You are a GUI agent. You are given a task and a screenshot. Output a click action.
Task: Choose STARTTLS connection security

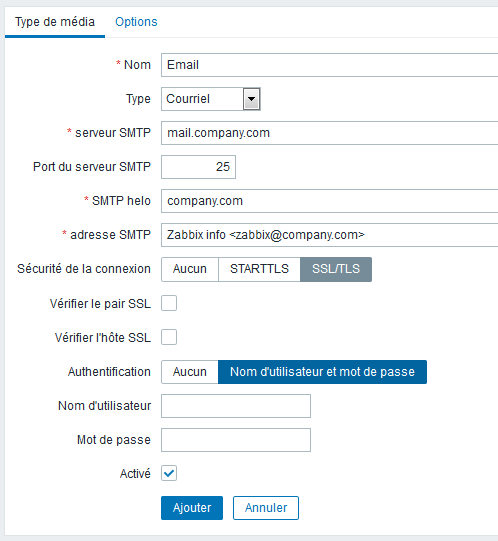coord(260,269)
